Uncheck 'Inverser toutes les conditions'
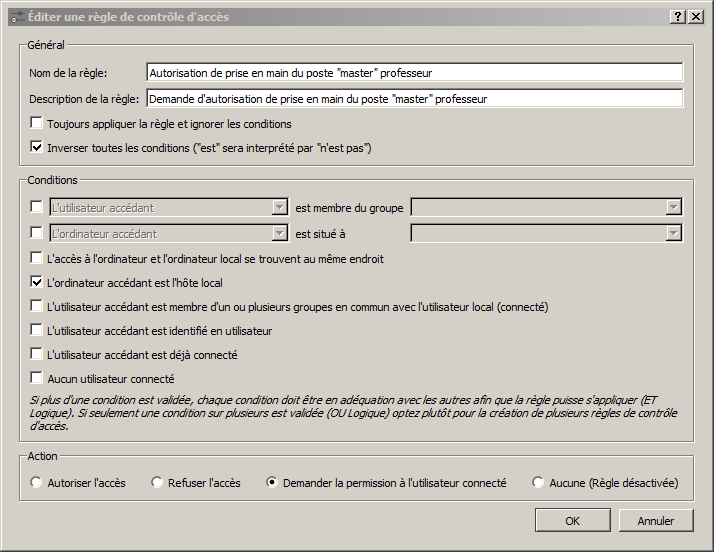Screen dimensions: 714x552 point(36,147)
